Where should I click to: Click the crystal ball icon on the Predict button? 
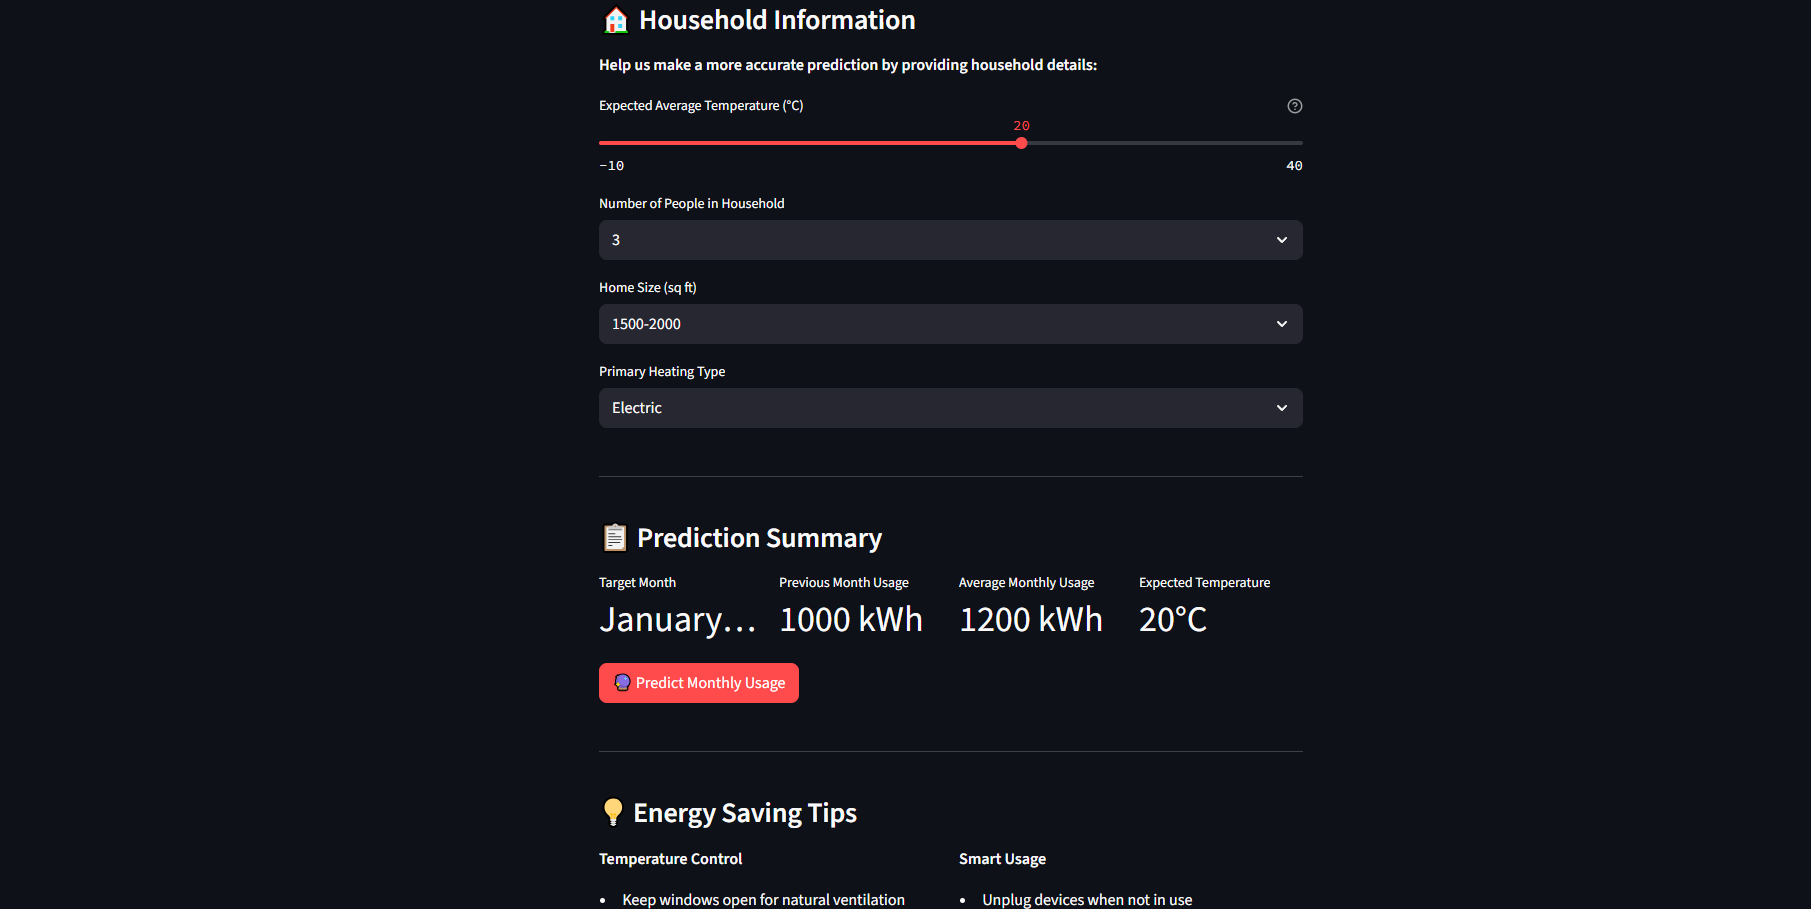pyautogui.click(x=622, y=683)
